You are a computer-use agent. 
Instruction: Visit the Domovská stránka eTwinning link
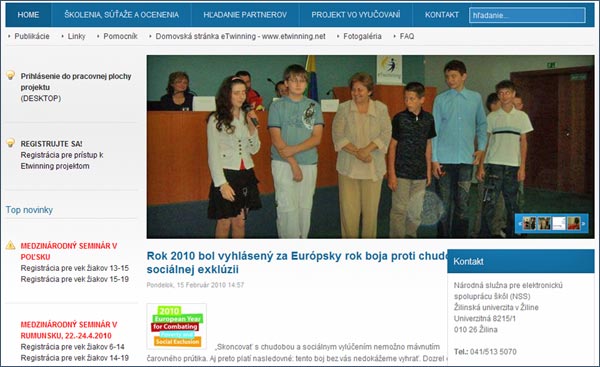(x=240, y=36)
